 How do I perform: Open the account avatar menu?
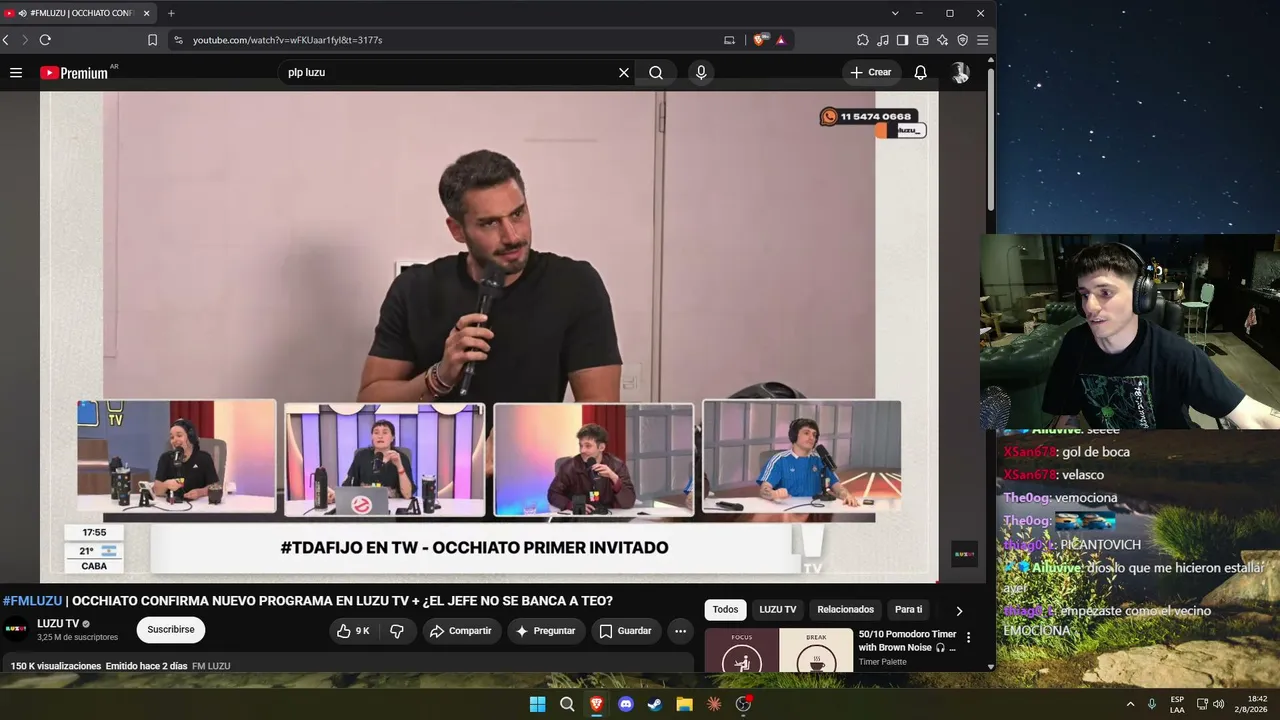pyautogui.click(x=960, y=72)
